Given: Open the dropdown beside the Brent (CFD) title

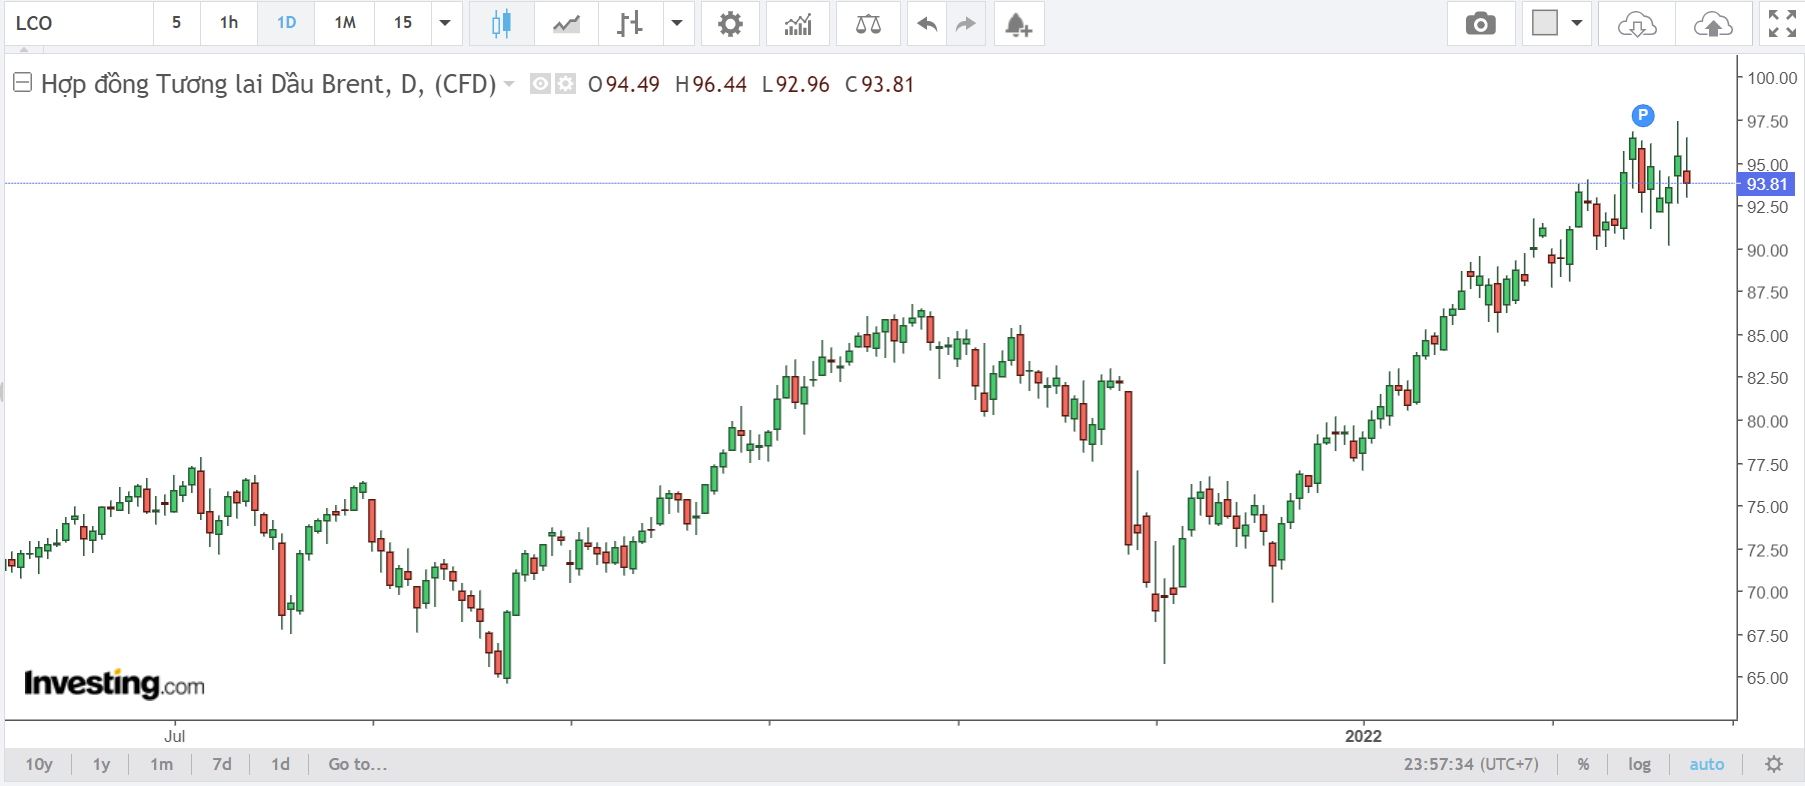Looking at the screenshot, I should click(509, 84).
